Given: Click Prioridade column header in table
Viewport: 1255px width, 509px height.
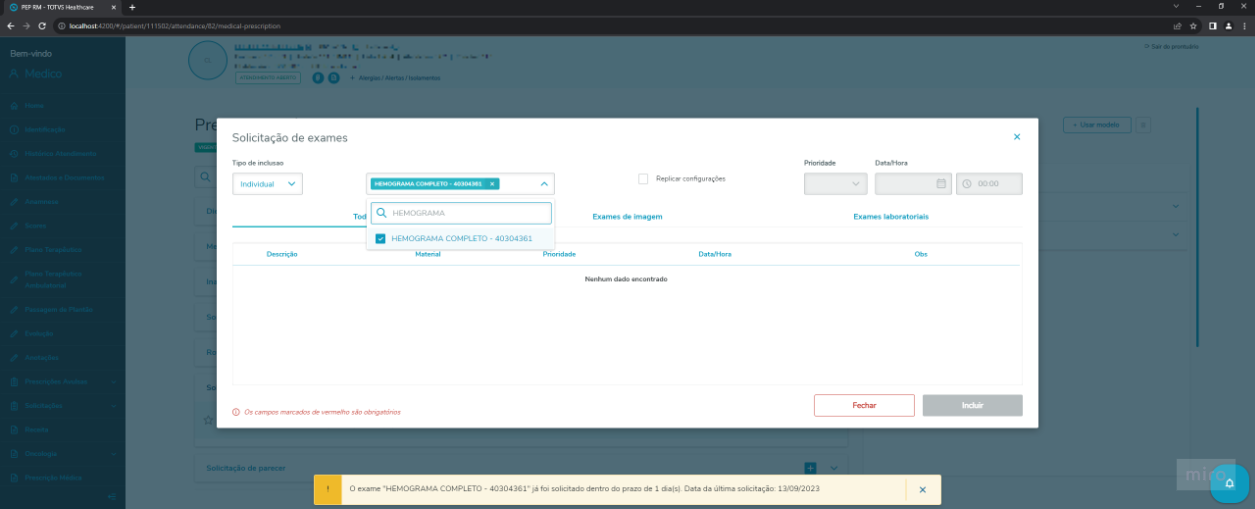Looking at the screenshot, I should click(x=559, y=254).
